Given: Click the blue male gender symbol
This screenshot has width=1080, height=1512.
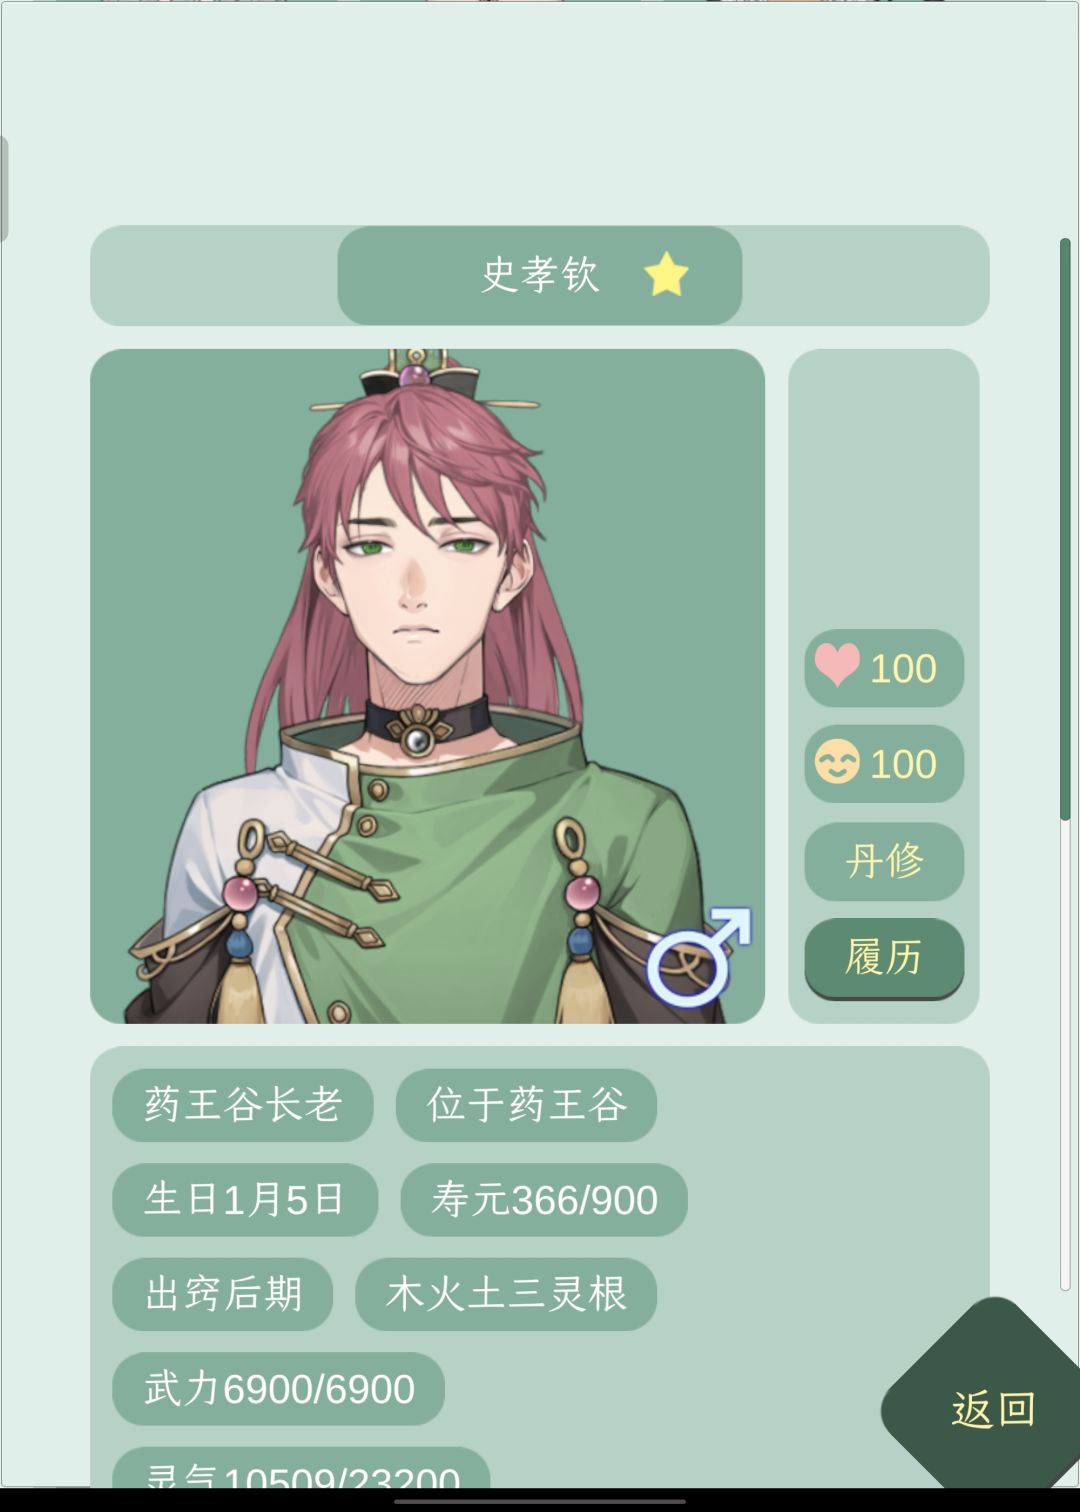Looking at the screenshot, I should point(699,957).
